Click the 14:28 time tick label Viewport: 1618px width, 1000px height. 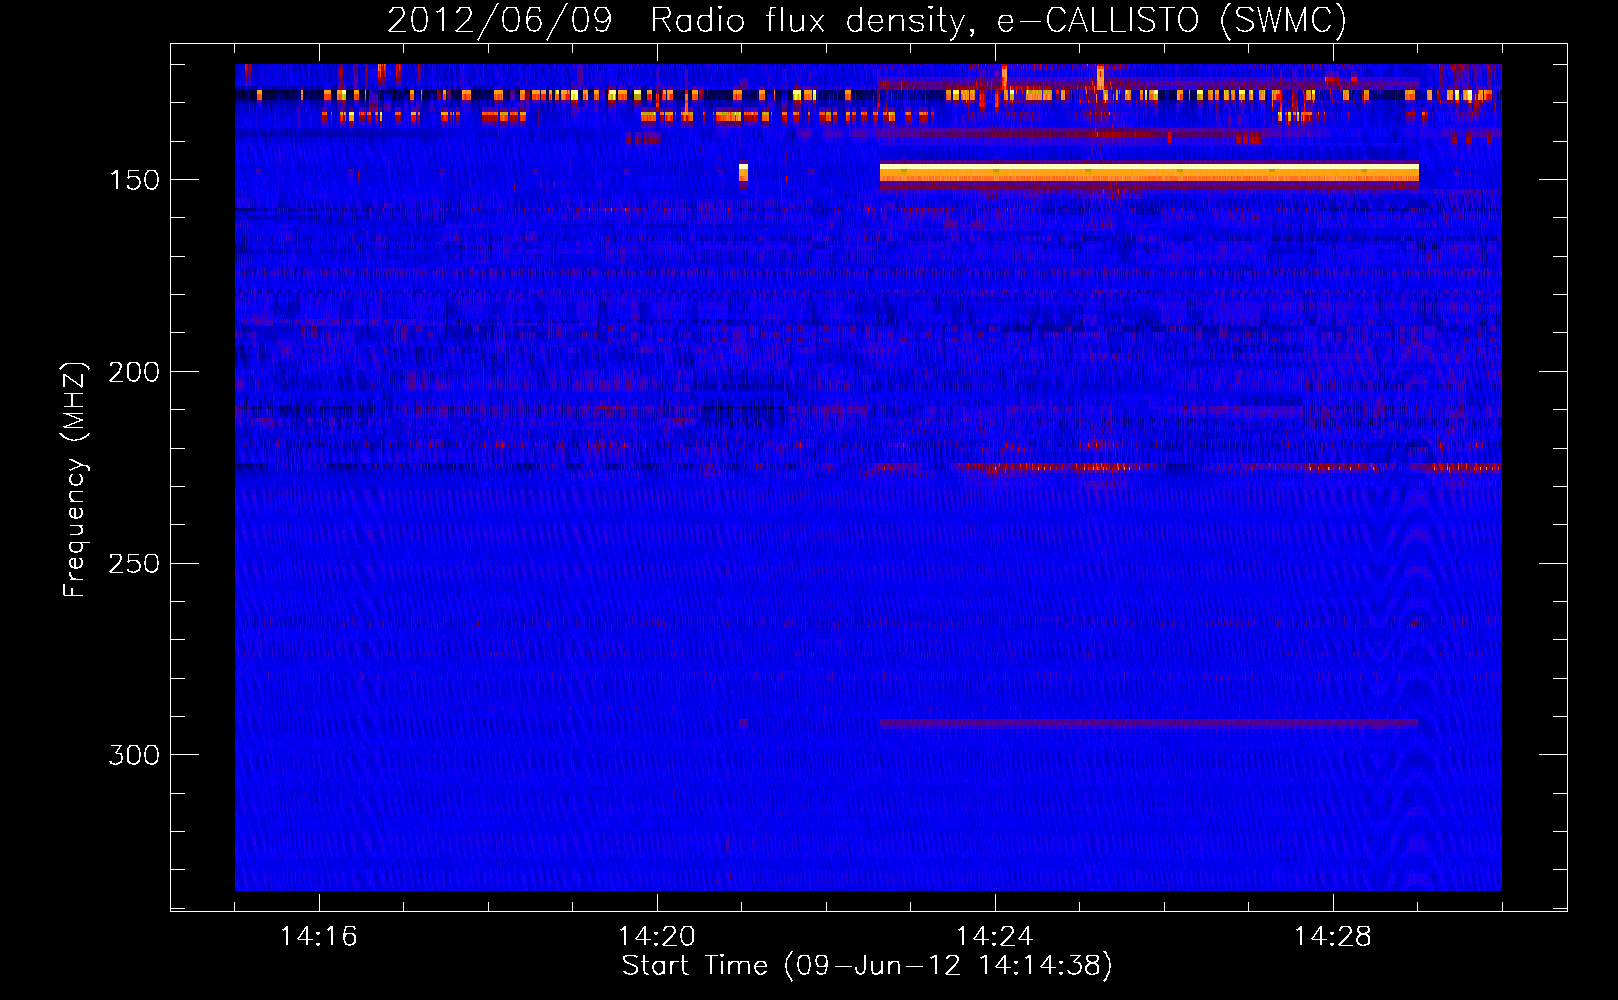click(1333, 936)
